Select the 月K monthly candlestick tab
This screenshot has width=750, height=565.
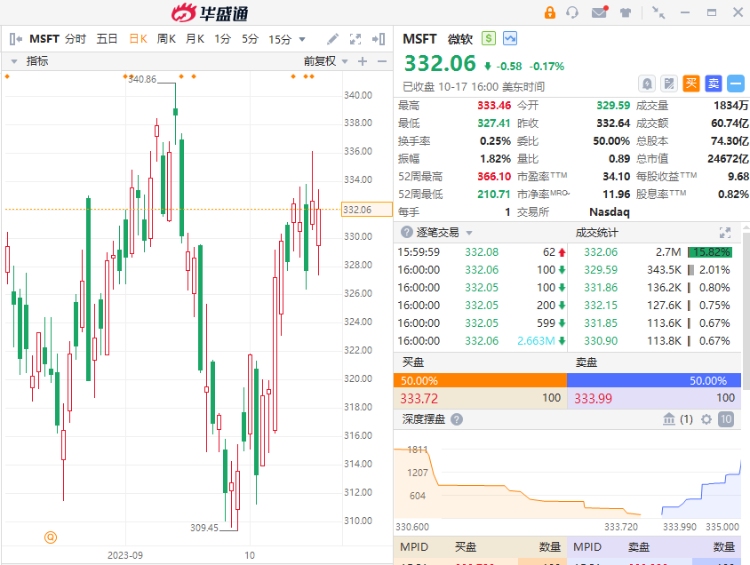tap(195, 39)
